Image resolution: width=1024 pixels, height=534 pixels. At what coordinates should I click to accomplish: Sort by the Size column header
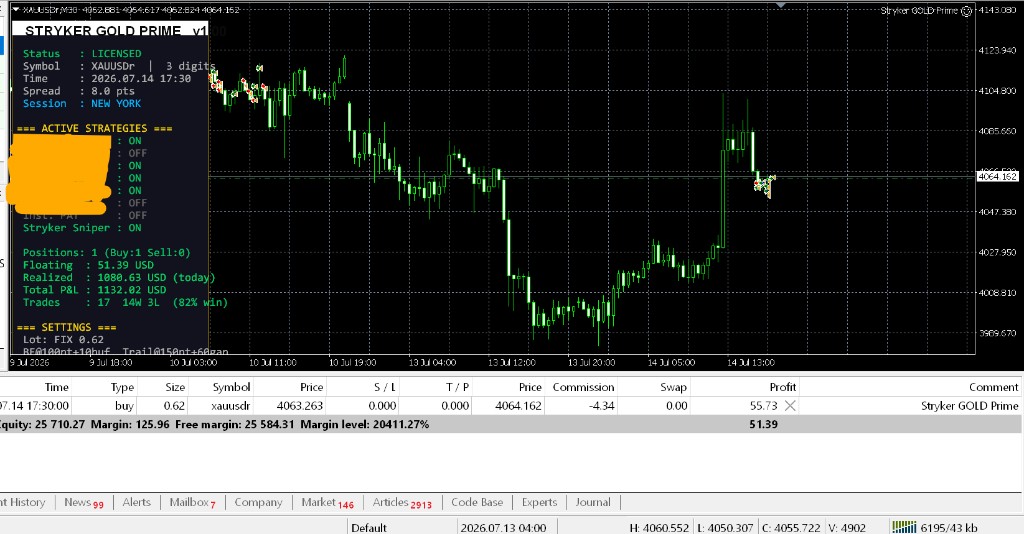[x=175, y=387]
